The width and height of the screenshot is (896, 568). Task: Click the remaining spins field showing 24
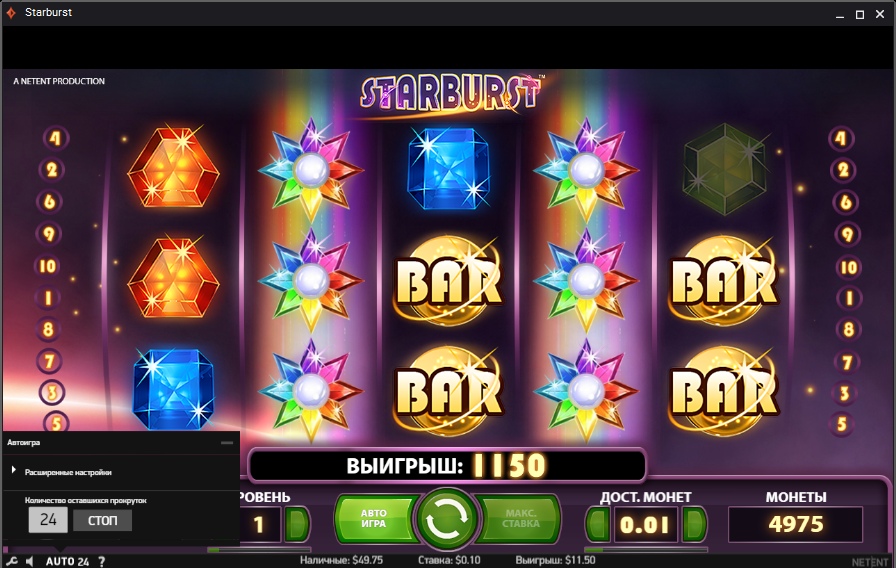pos(48,519)
